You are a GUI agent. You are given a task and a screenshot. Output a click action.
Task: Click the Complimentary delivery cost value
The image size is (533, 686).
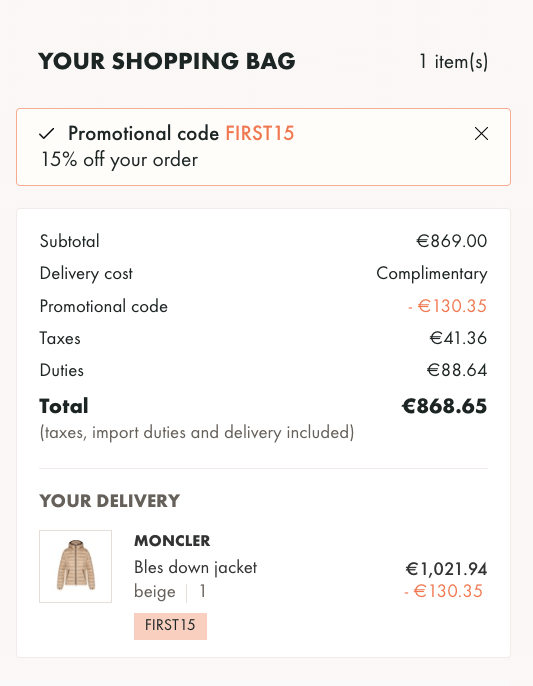tap(432, 274)
